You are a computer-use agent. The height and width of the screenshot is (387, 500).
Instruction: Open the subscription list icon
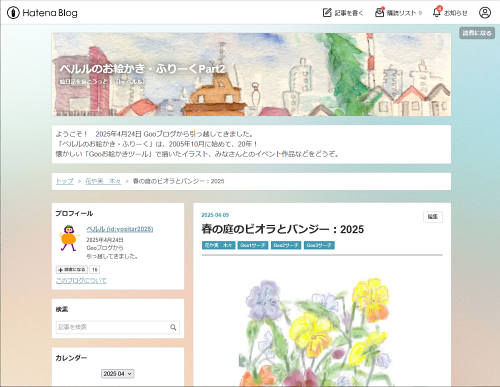point(379,13)
